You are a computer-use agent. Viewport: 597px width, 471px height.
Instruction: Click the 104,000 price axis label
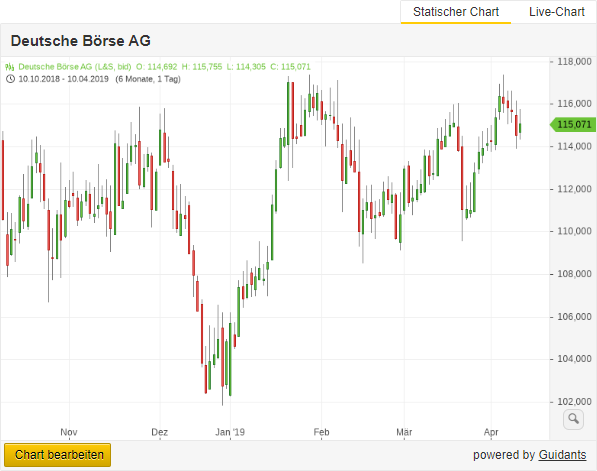pyautogui.click(x=575, y=359)
